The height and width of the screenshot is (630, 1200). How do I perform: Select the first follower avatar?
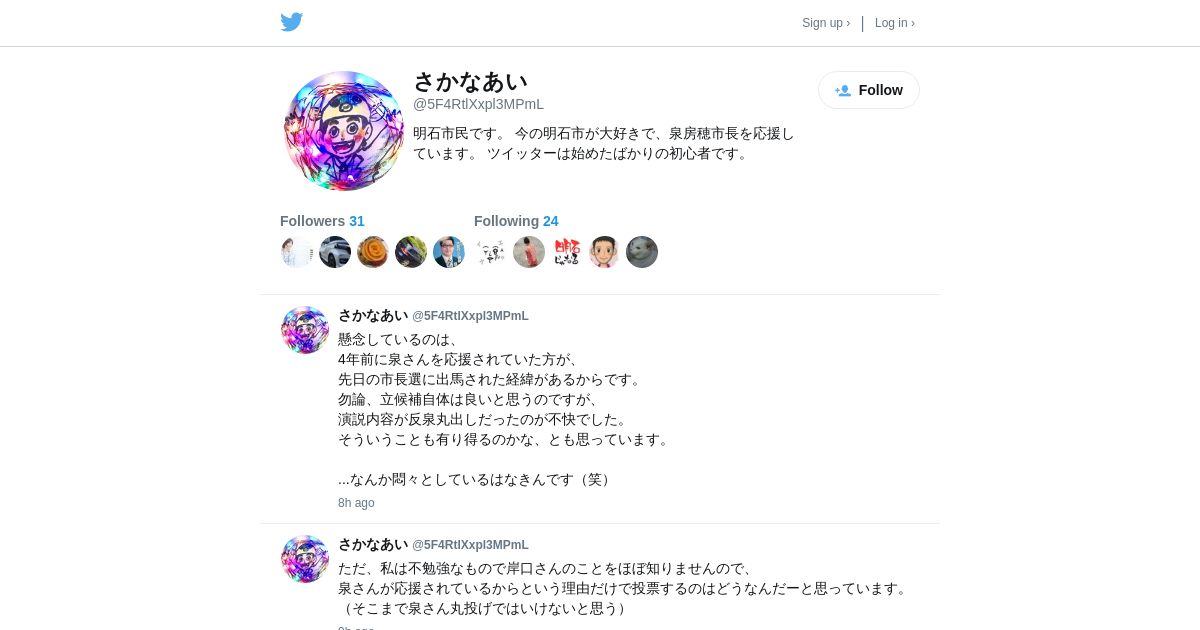pos(297,252)
